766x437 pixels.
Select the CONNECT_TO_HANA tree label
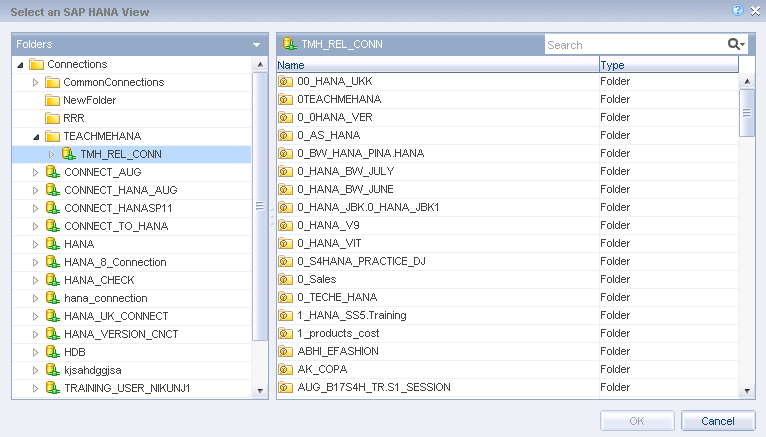pos(116,226)
